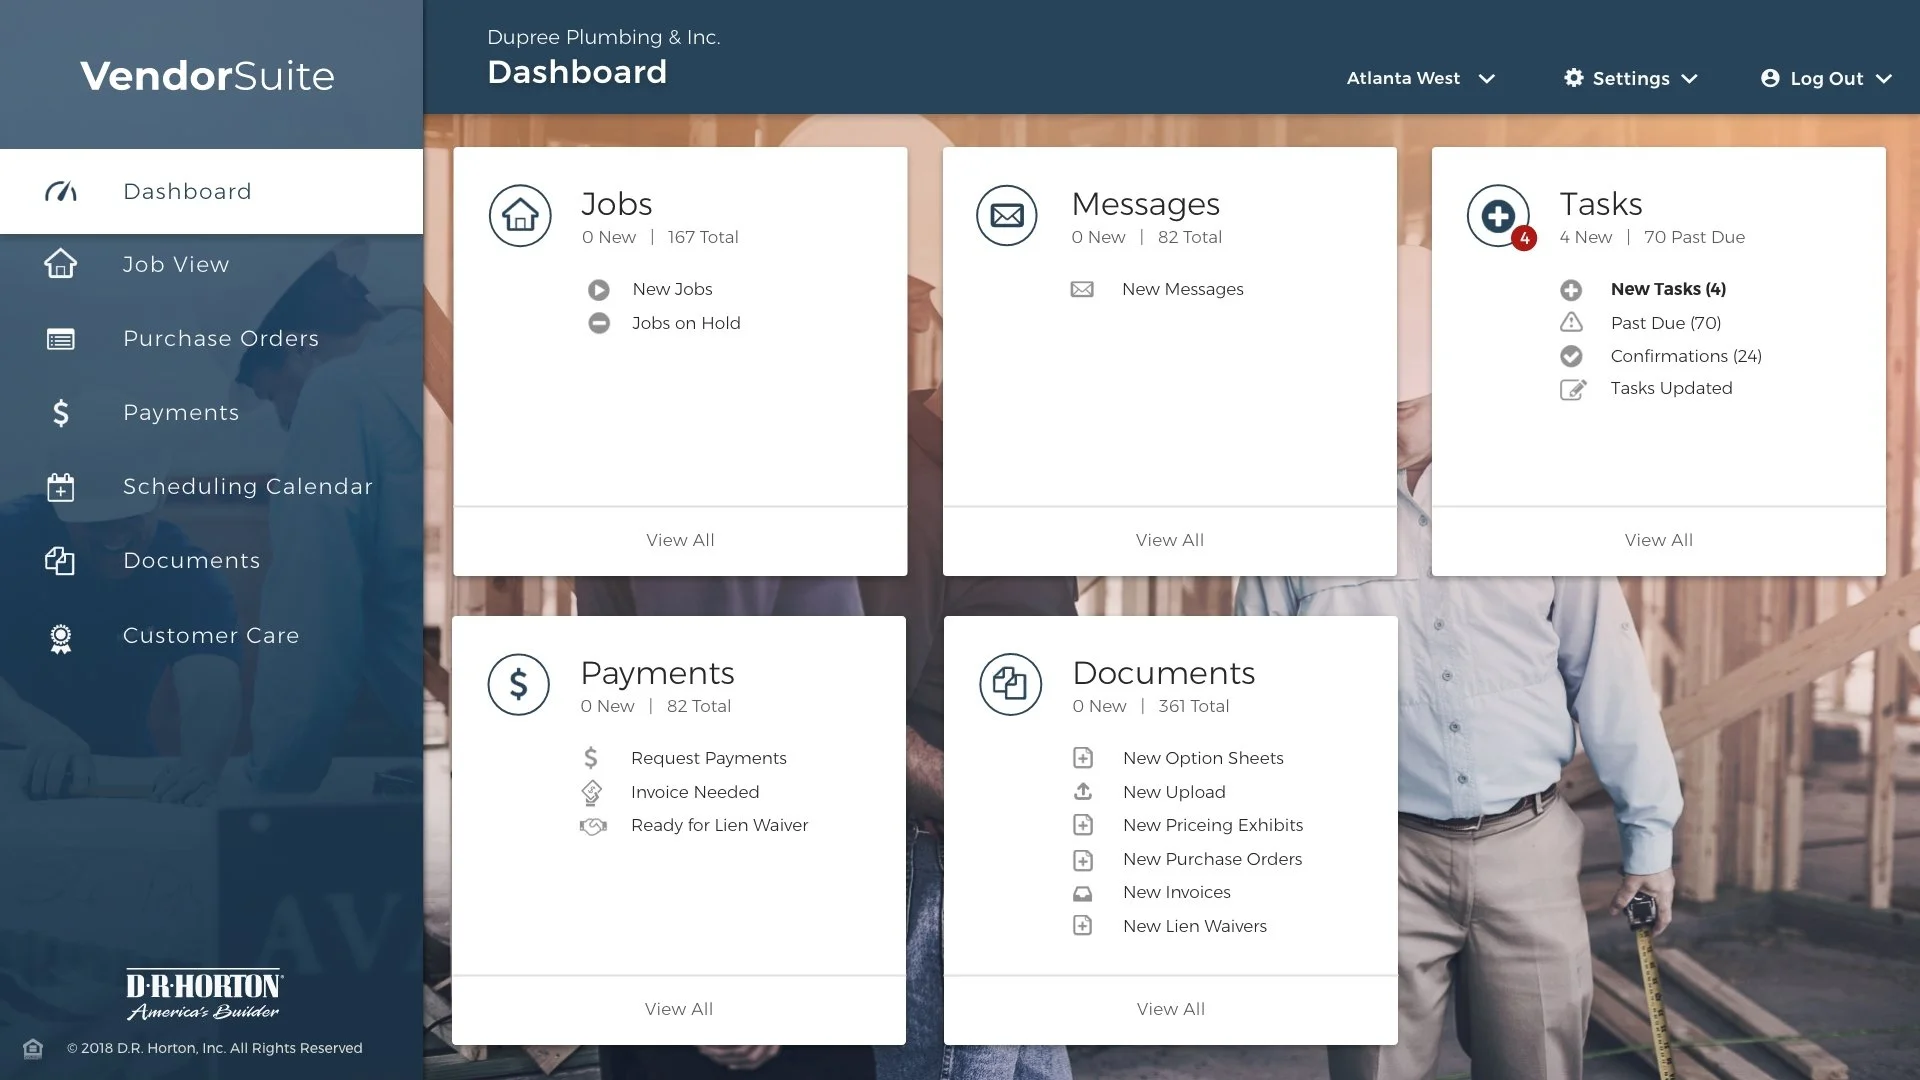Click the Messages envelope circle icon
Image resolution: width=1920 pixels, height=1080 pixels.
[x=1007, y=215]
